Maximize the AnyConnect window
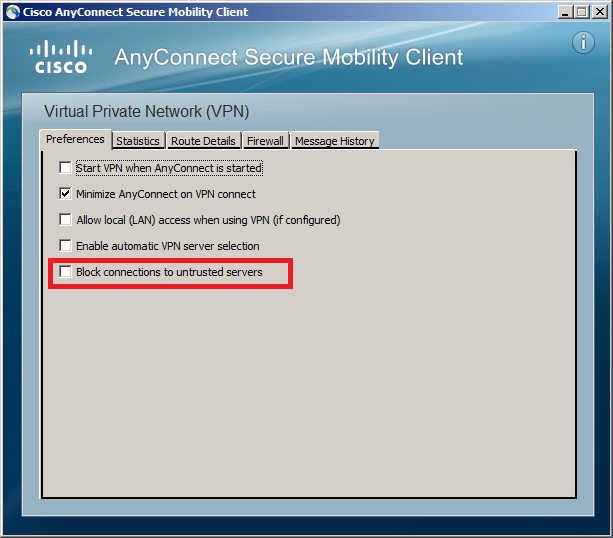The height and width of the screenshot is (538, 613). coord(582,12)
